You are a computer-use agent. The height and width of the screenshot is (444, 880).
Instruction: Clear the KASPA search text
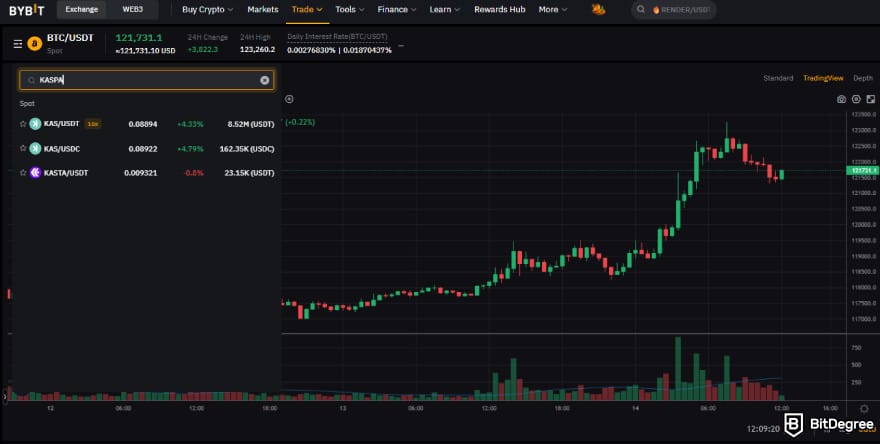pos(264,80)
